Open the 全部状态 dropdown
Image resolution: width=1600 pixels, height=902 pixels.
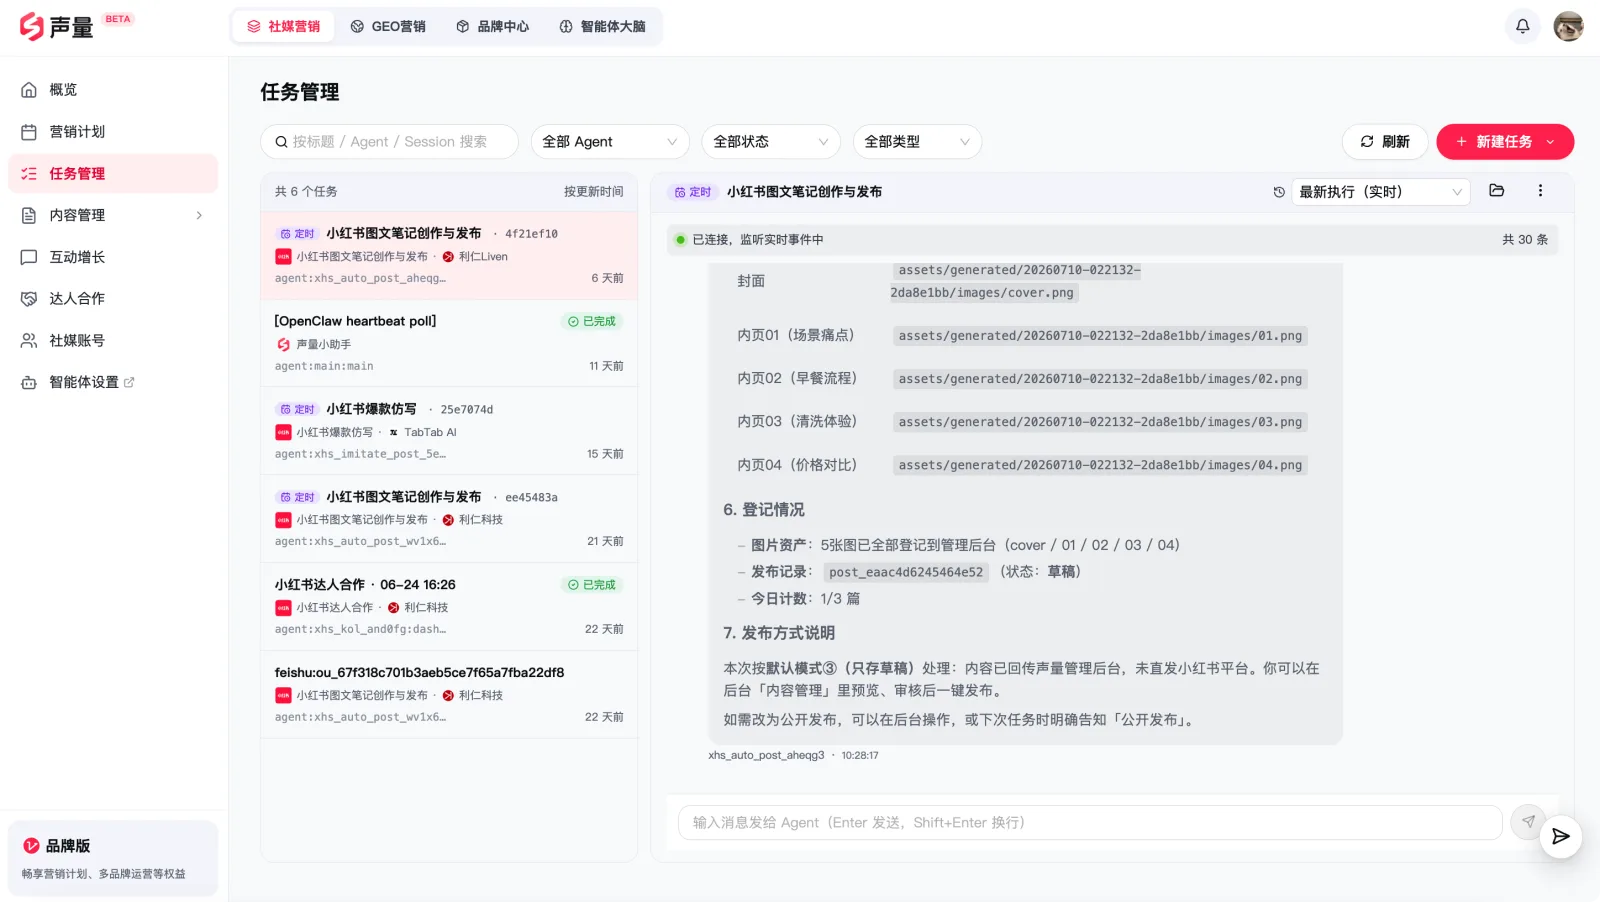(x=771, y=142)
